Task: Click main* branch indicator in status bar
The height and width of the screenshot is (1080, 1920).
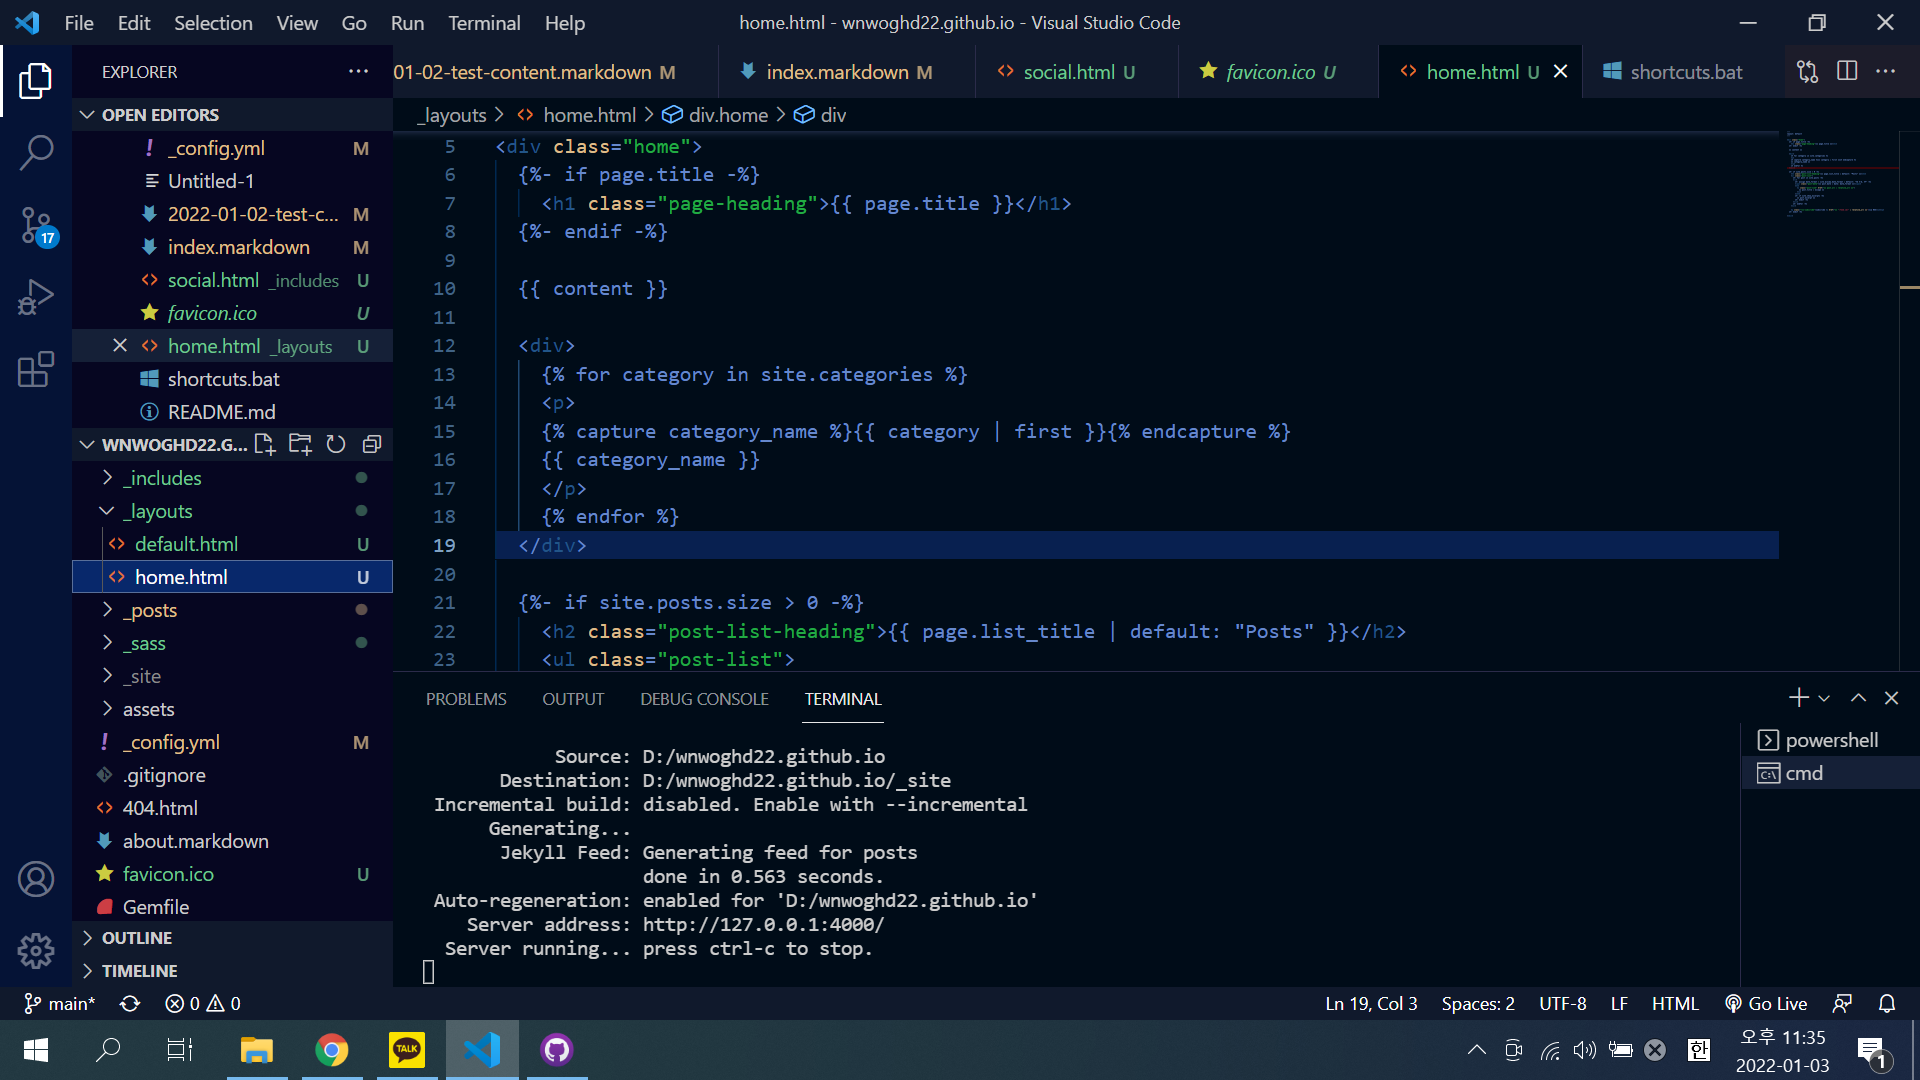Action: click(x=60, y=1003)
